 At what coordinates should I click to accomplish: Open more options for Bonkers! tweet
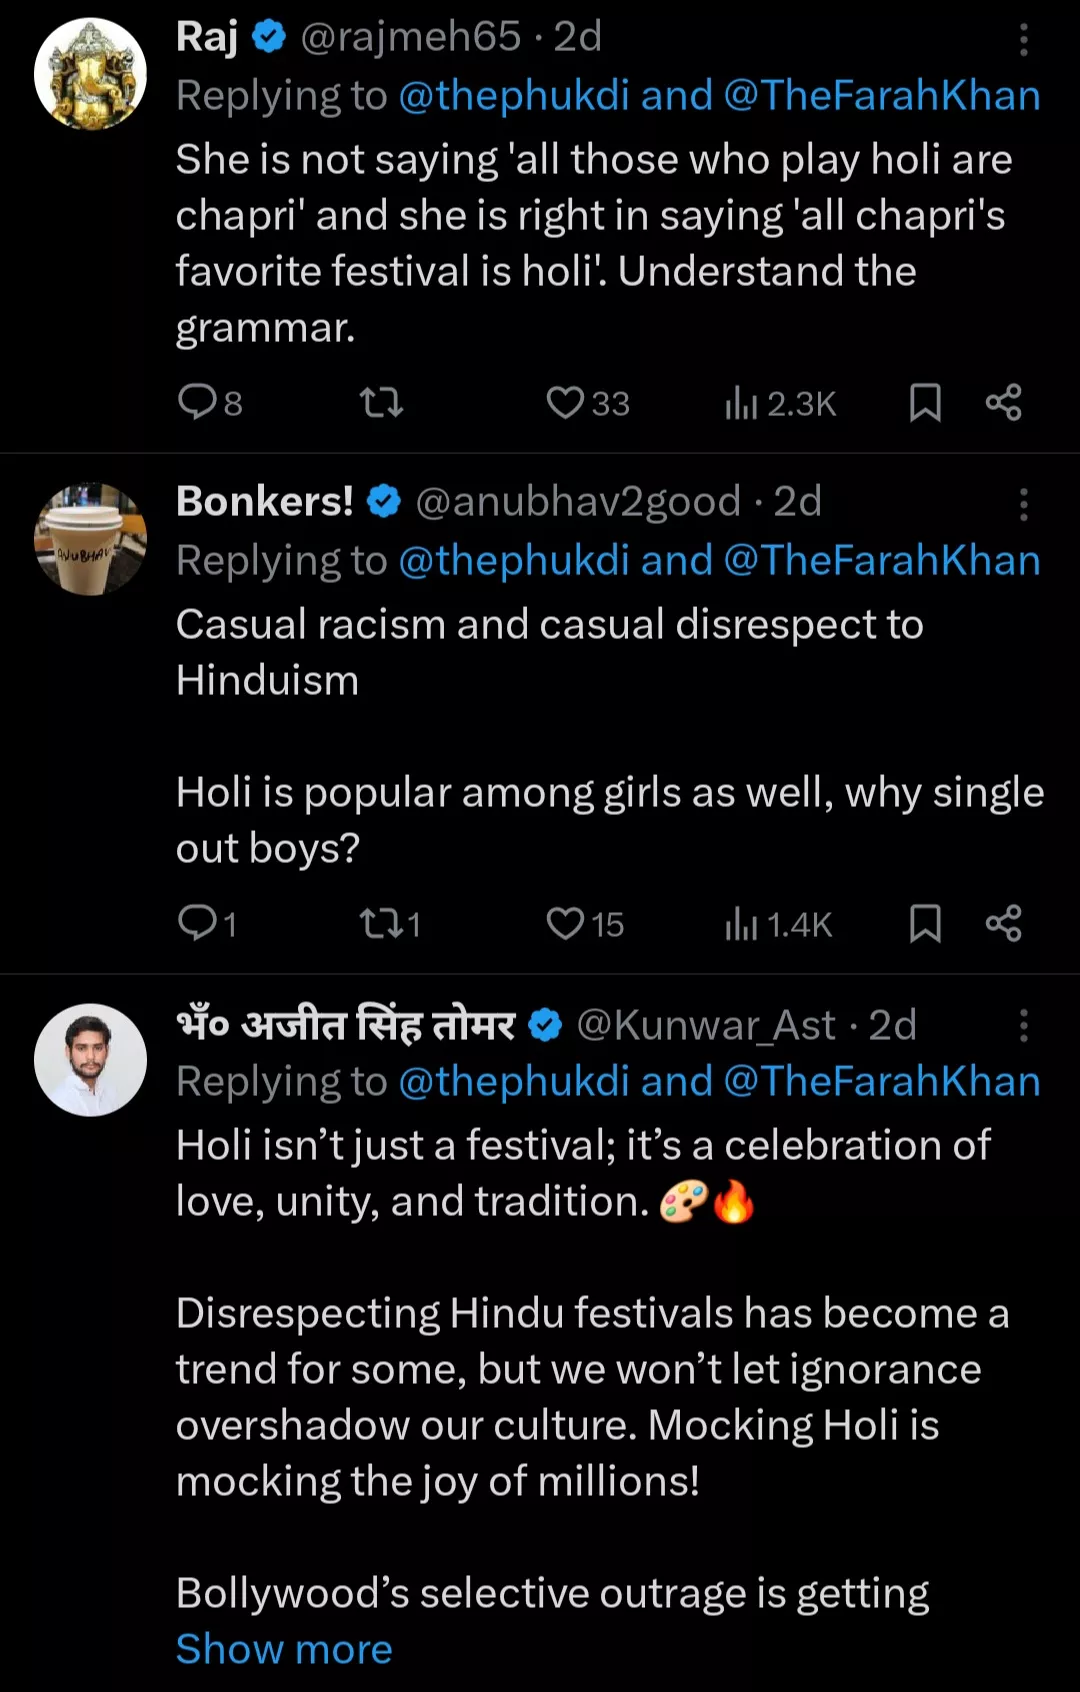[1023, 505]
